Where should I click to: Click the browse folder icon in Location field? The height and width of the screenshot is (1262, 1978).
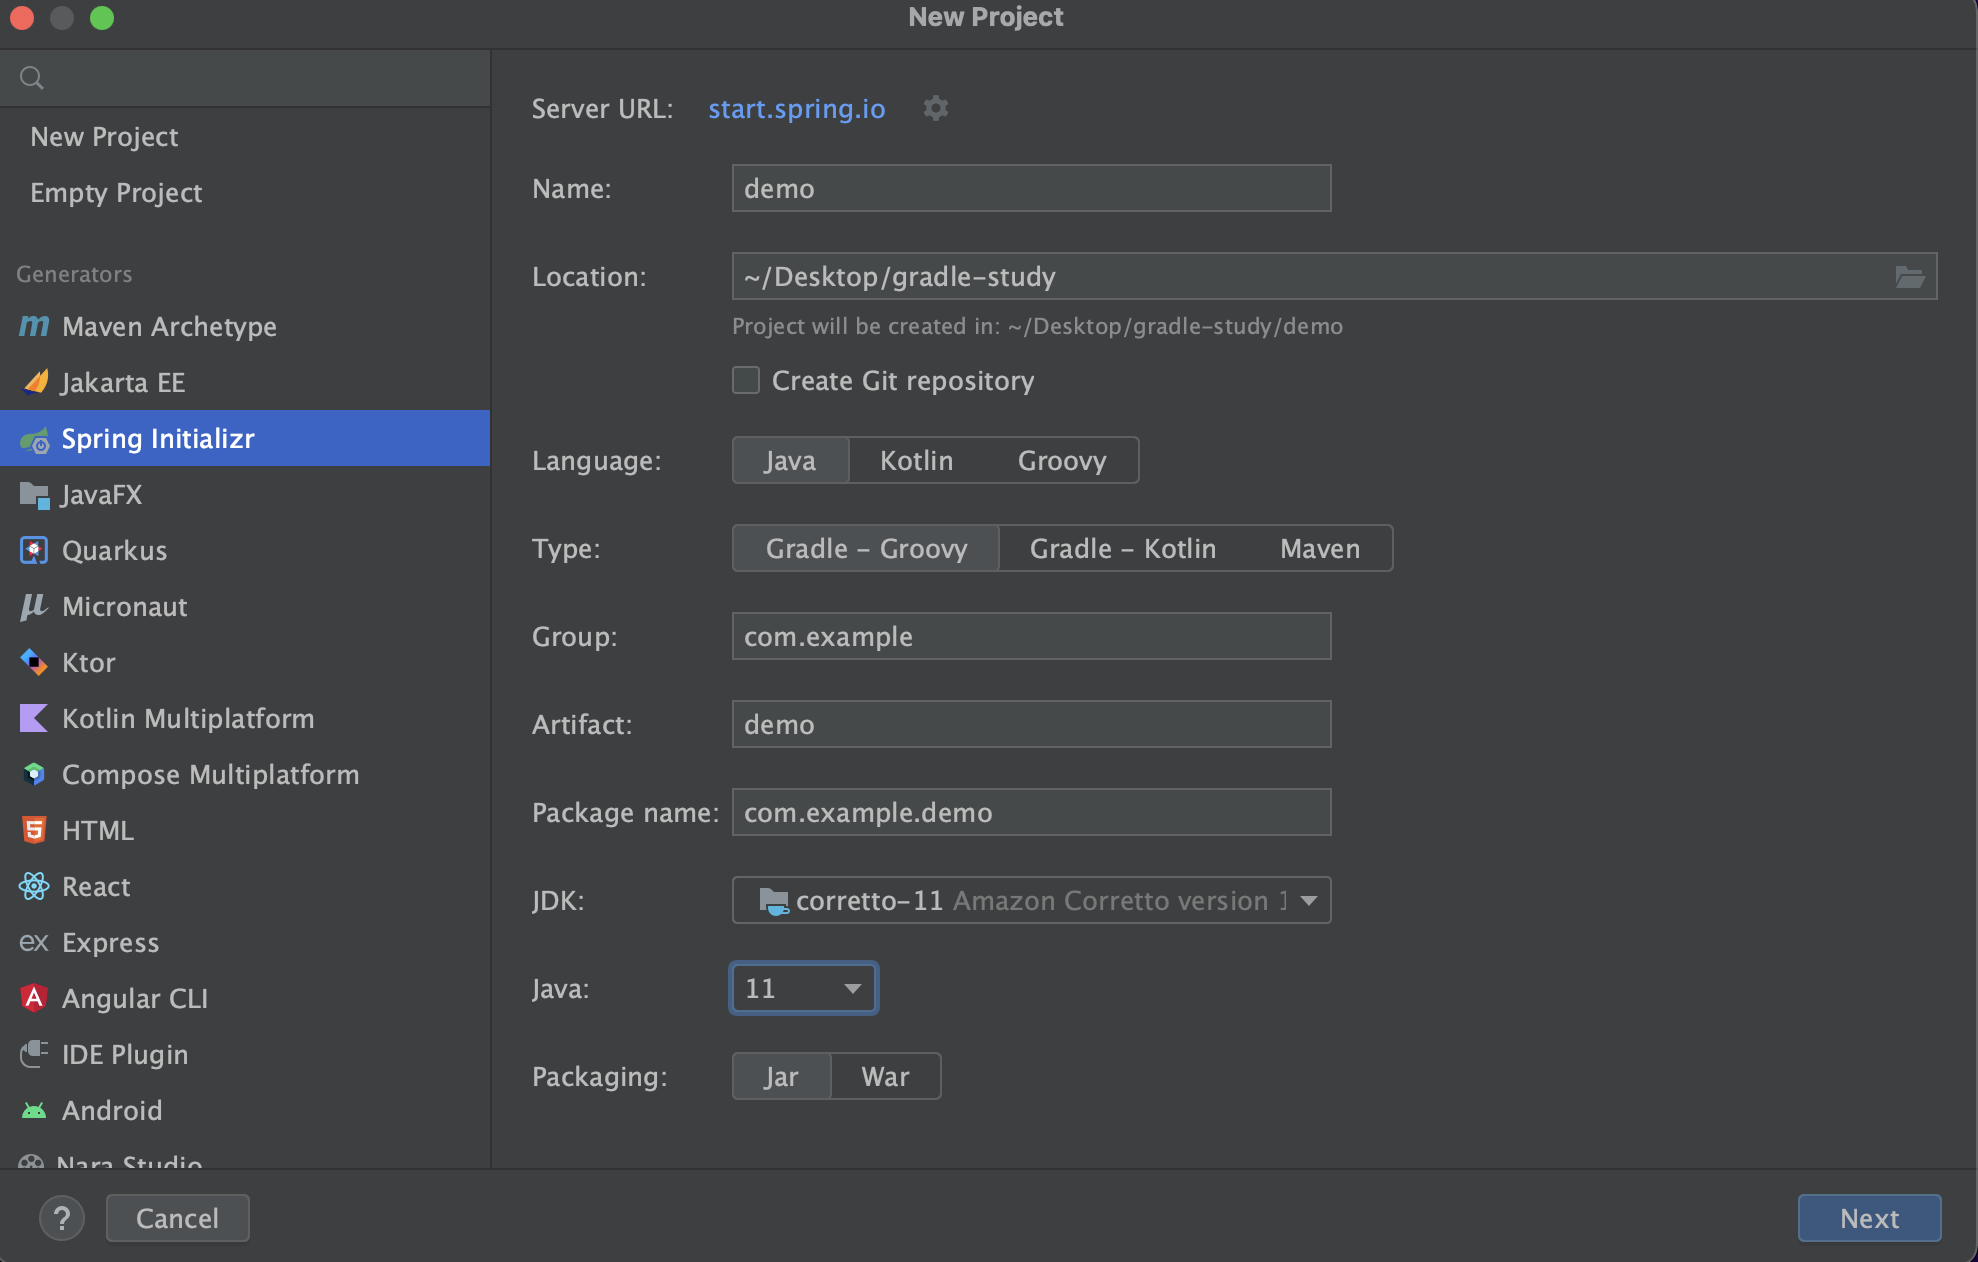pyautogui.click(x=1909, y=277)
